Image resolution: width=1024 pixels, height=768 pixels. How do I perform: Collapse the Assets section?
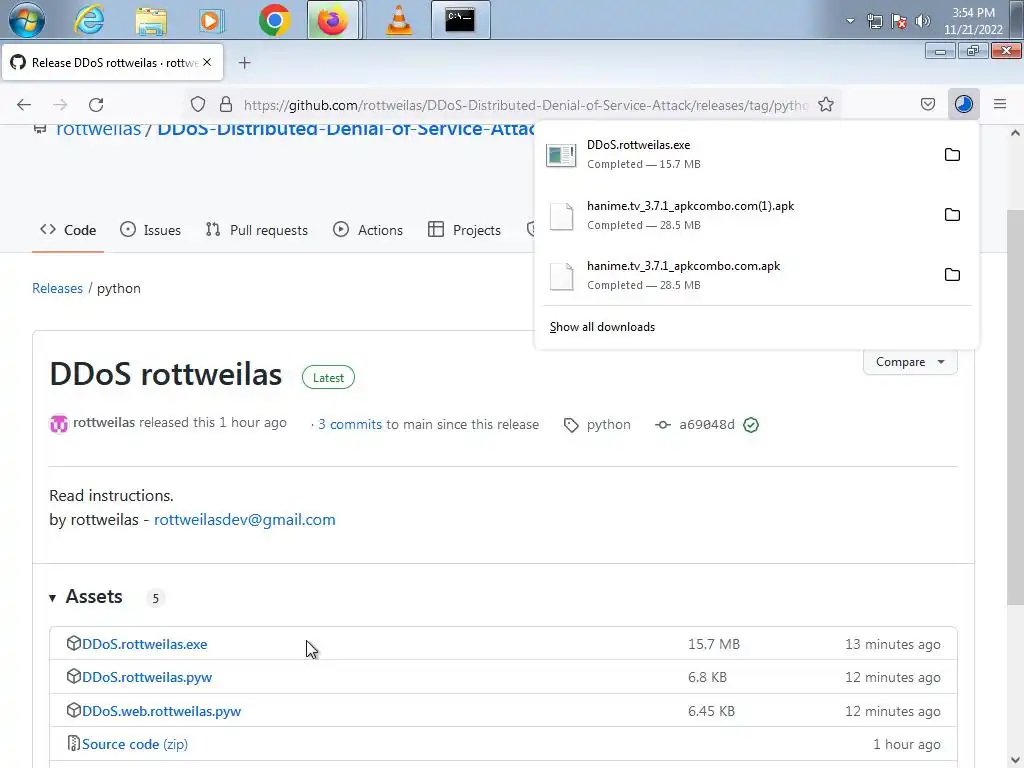[86, 597]
